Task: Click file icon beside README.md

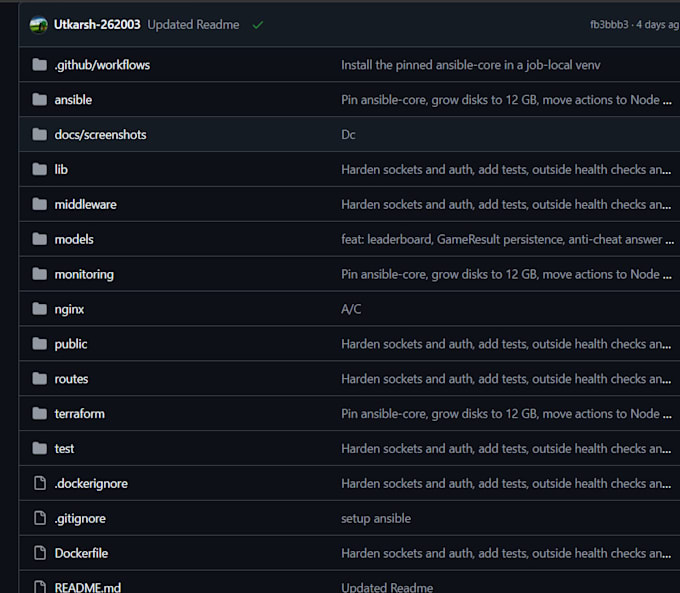Action: coord(40,586)
